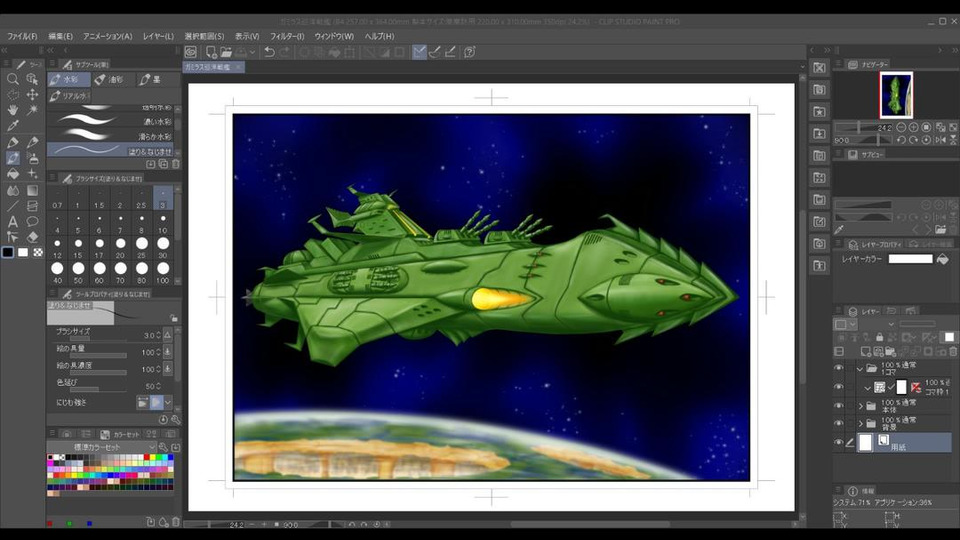Select the 水彩 sub tool group
The image size is (960, 540).
(x=69, y=80)
